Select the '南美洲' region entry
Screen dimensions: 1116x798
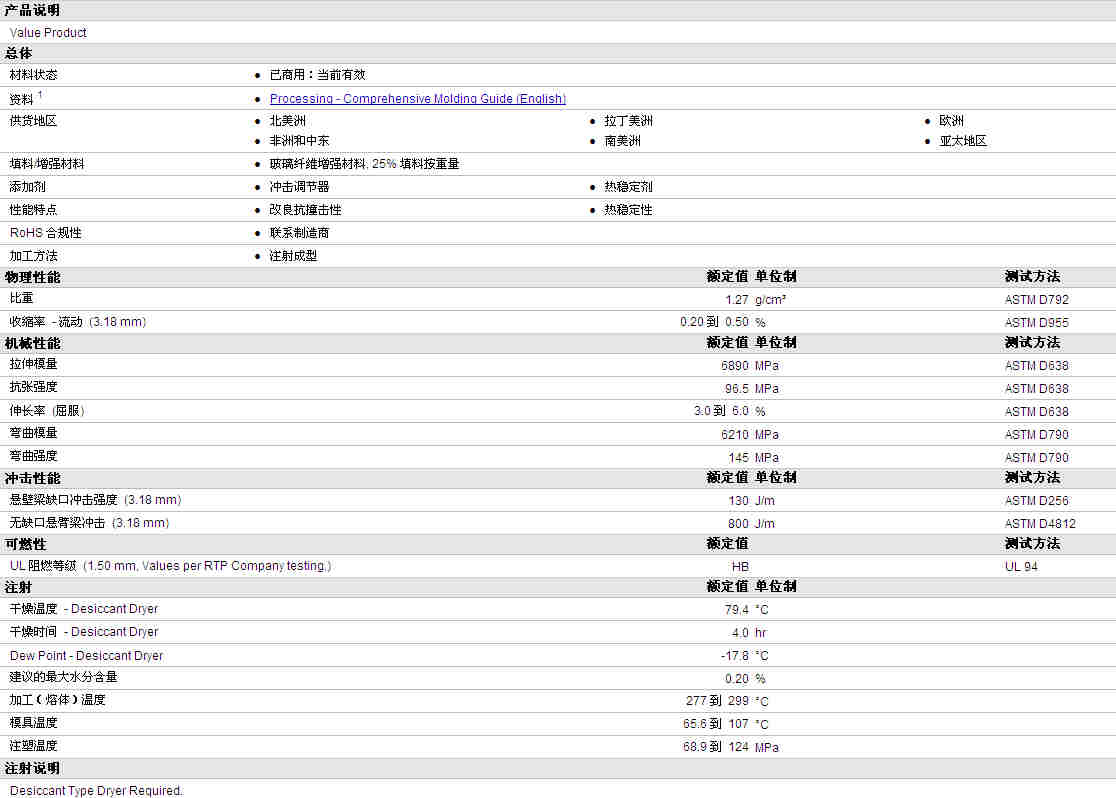click(x=623, y=141)
